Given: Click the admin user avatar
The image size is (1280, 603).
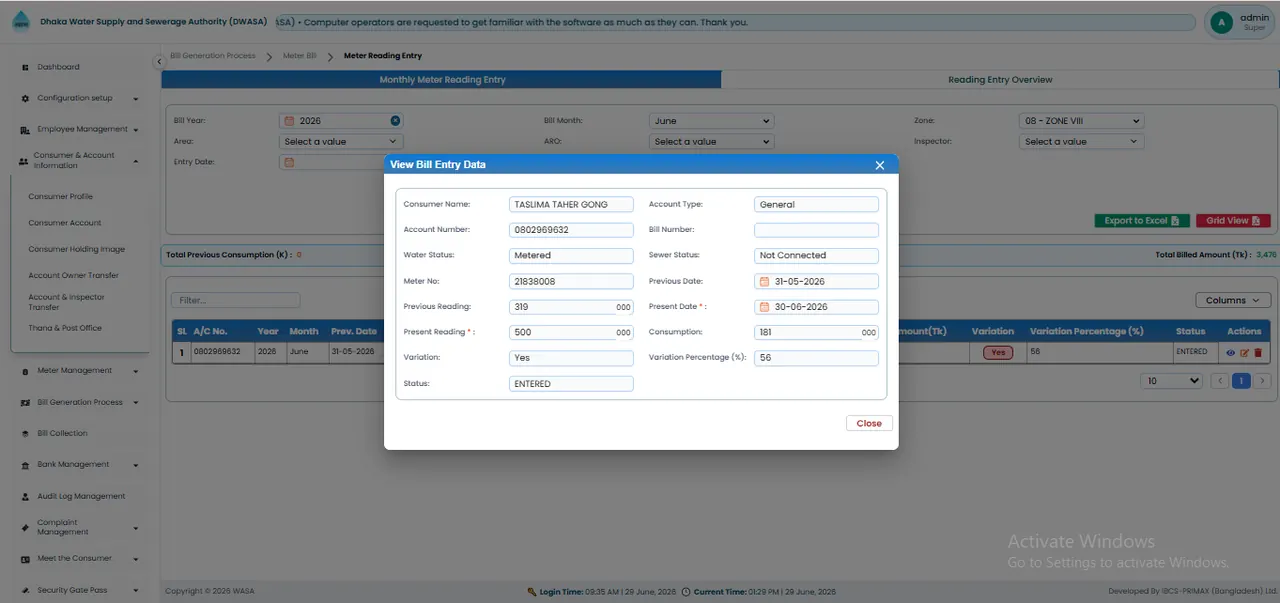Looking at the screenshot, I should click(x=1221, y=22).
